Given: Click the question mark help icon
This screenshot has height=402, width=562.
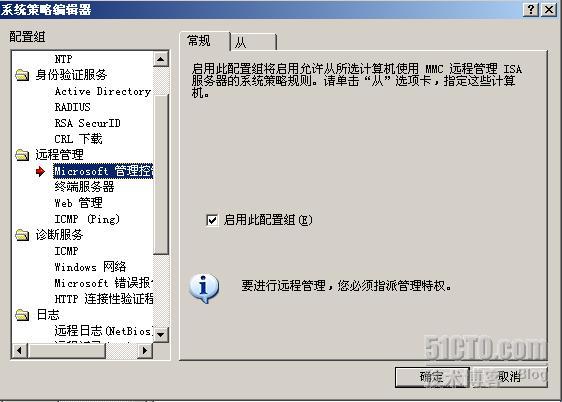Looking at the screenshot, I should (531, 9).
